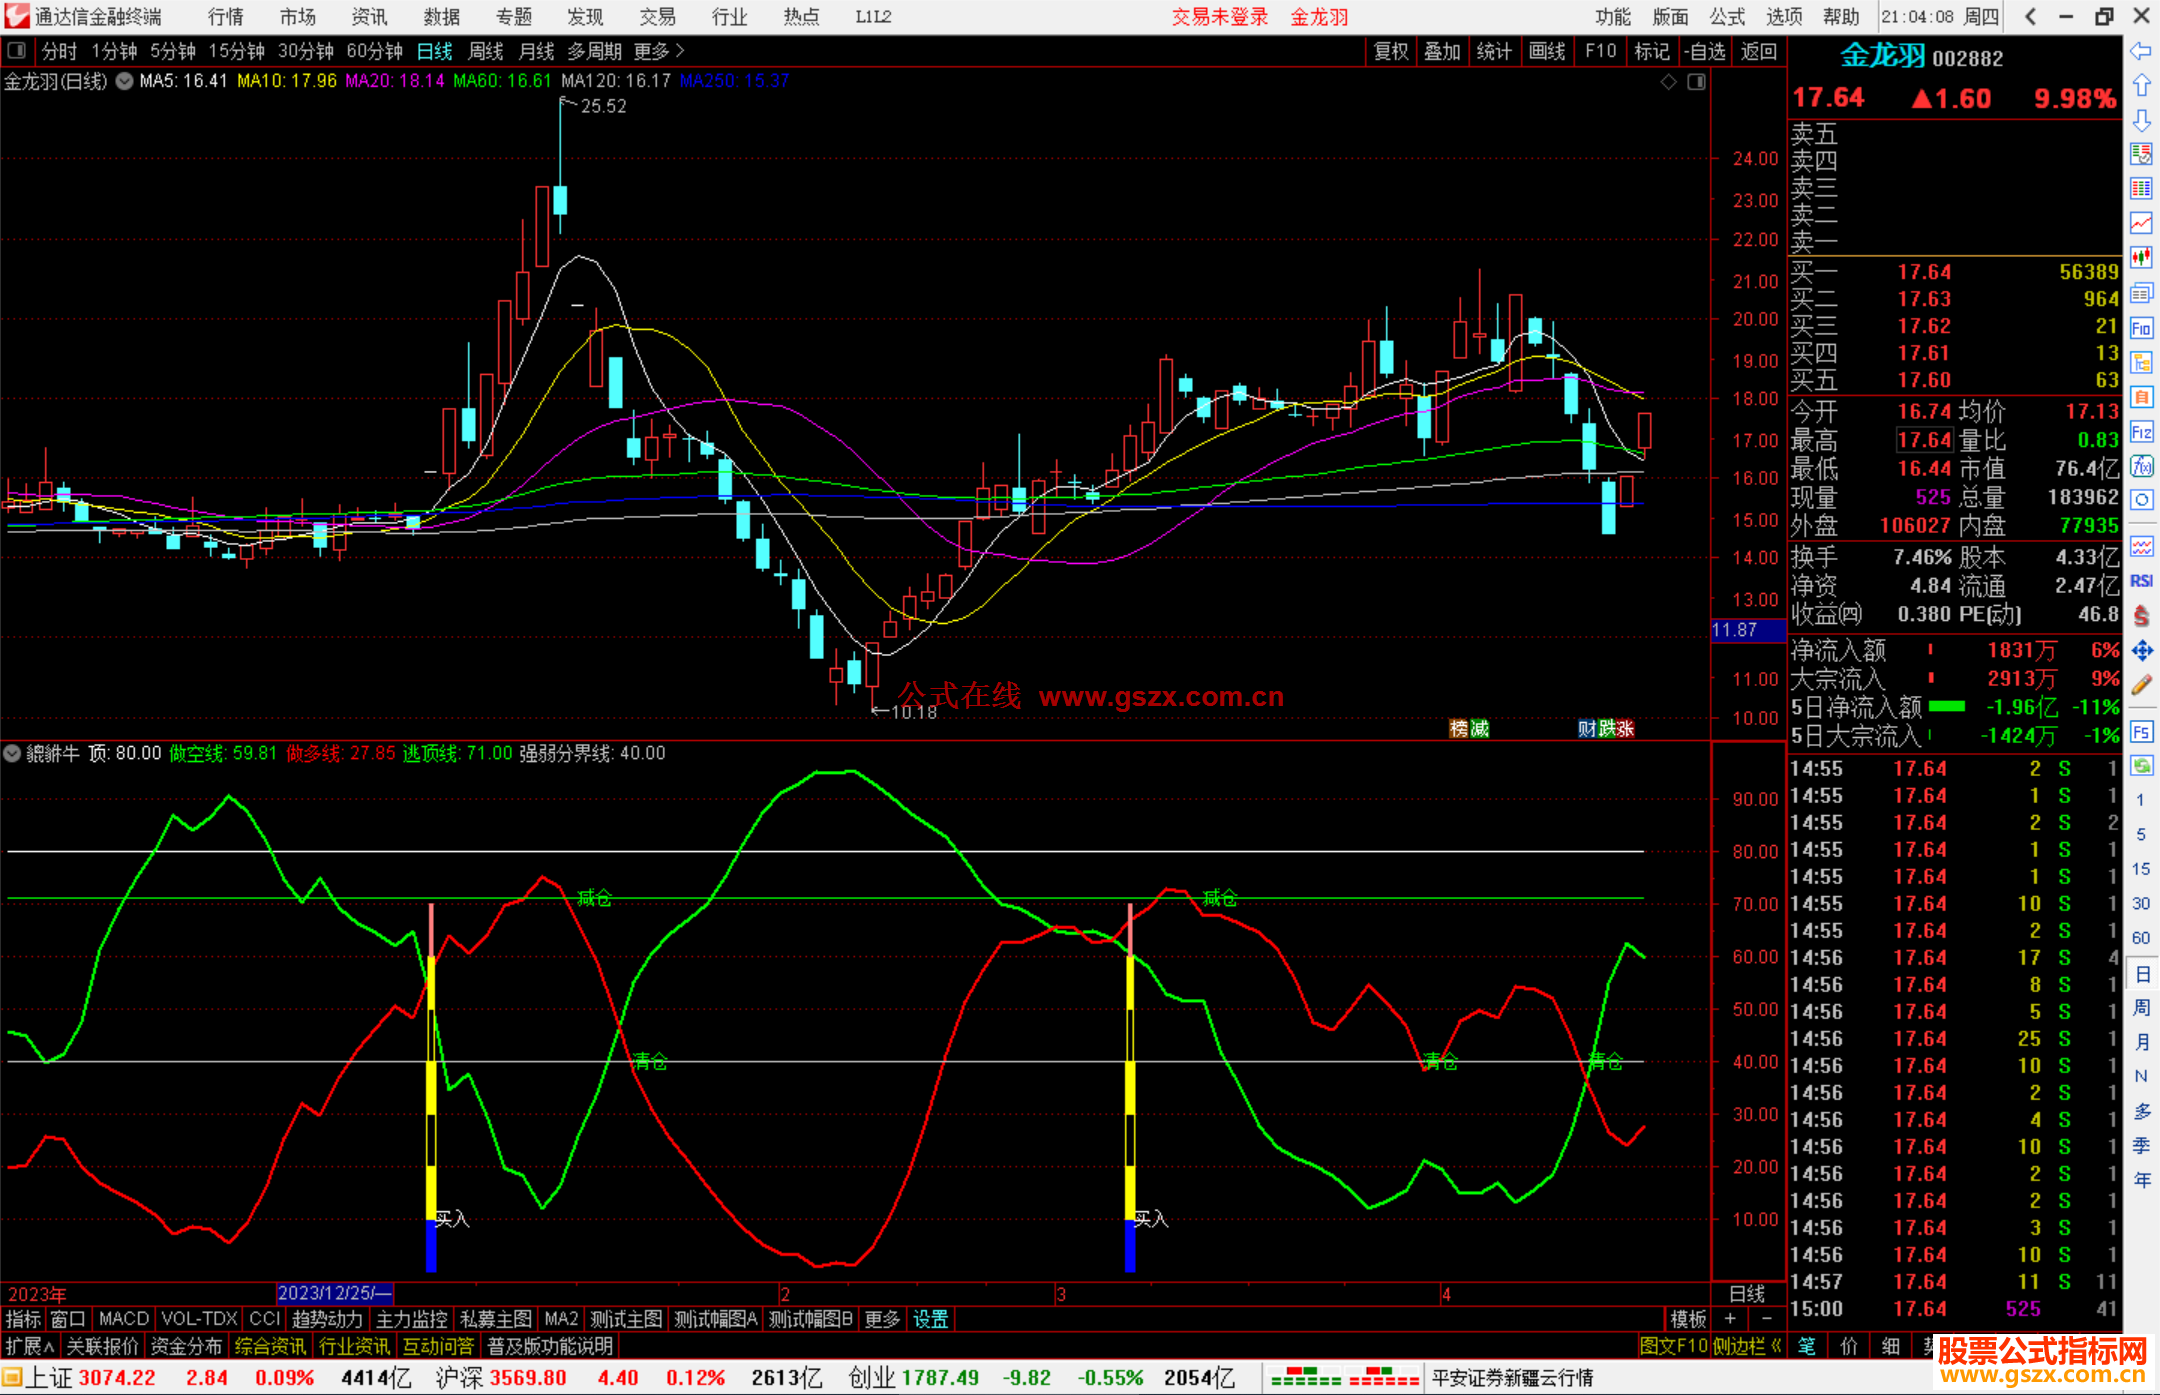
Task: Click the f(x) formula sidebar icon
Action: pos(2141,466)
